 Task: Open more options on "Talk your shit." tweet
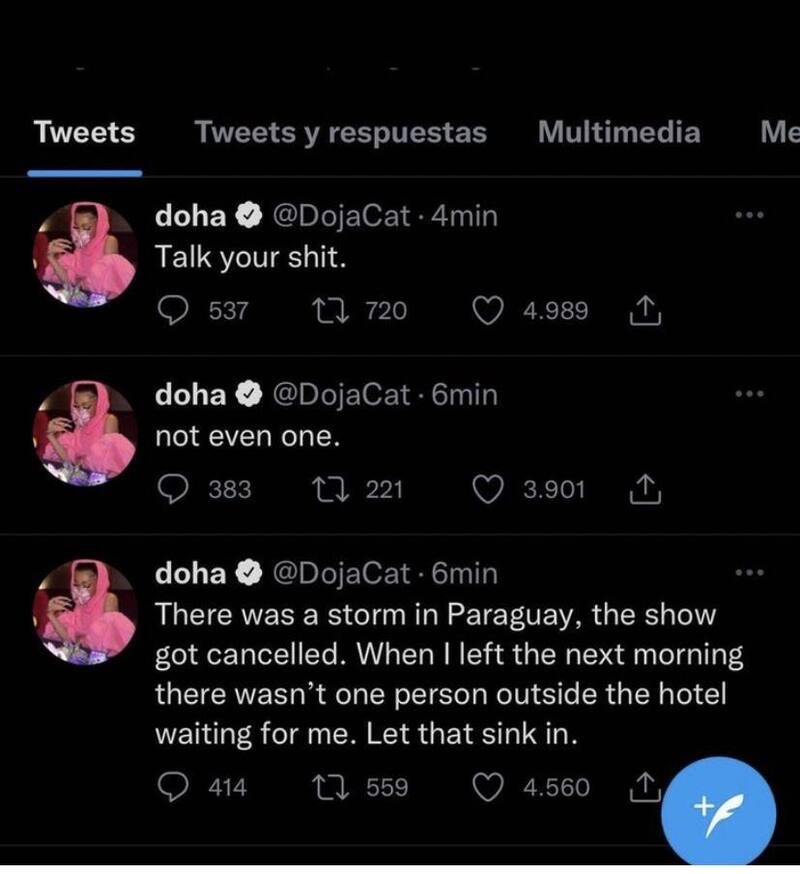(x=748, y=216)
